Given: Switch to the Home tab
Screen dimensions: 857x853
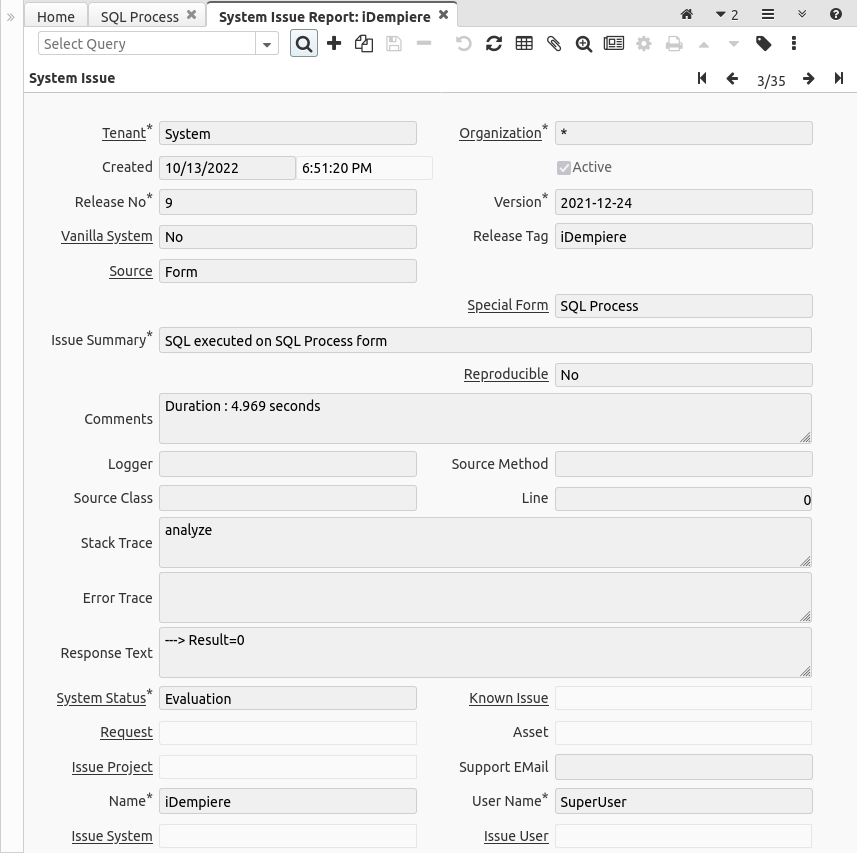Looking at the screenshot, I should (x=56, y=16).
